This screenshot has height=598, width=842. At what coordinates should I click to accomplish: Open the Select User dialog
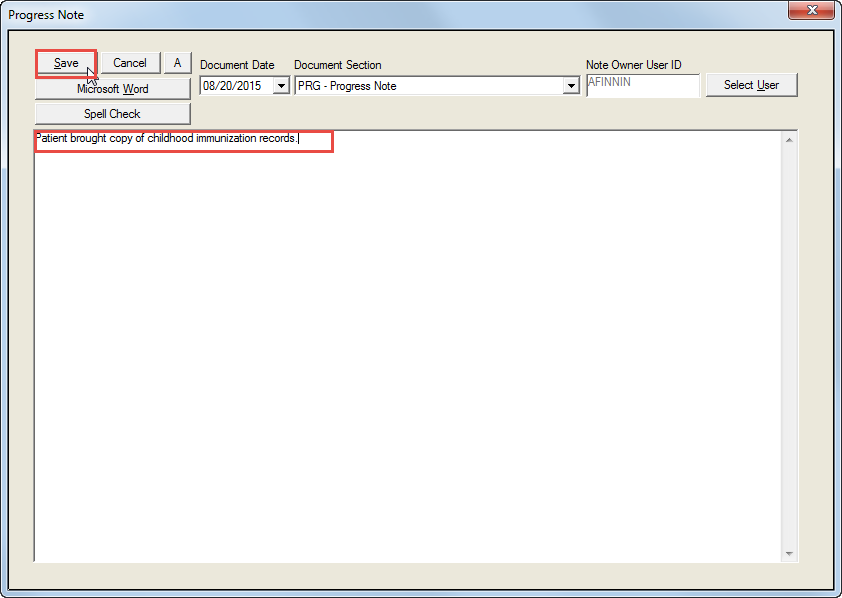[x=751, y=85]
